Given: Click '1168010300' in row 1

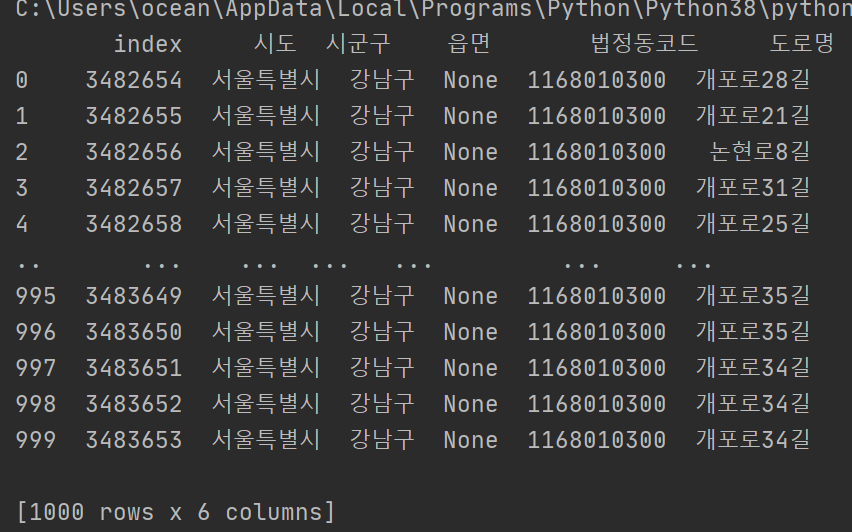Looking at the screenshot, I should coord(597,116).
